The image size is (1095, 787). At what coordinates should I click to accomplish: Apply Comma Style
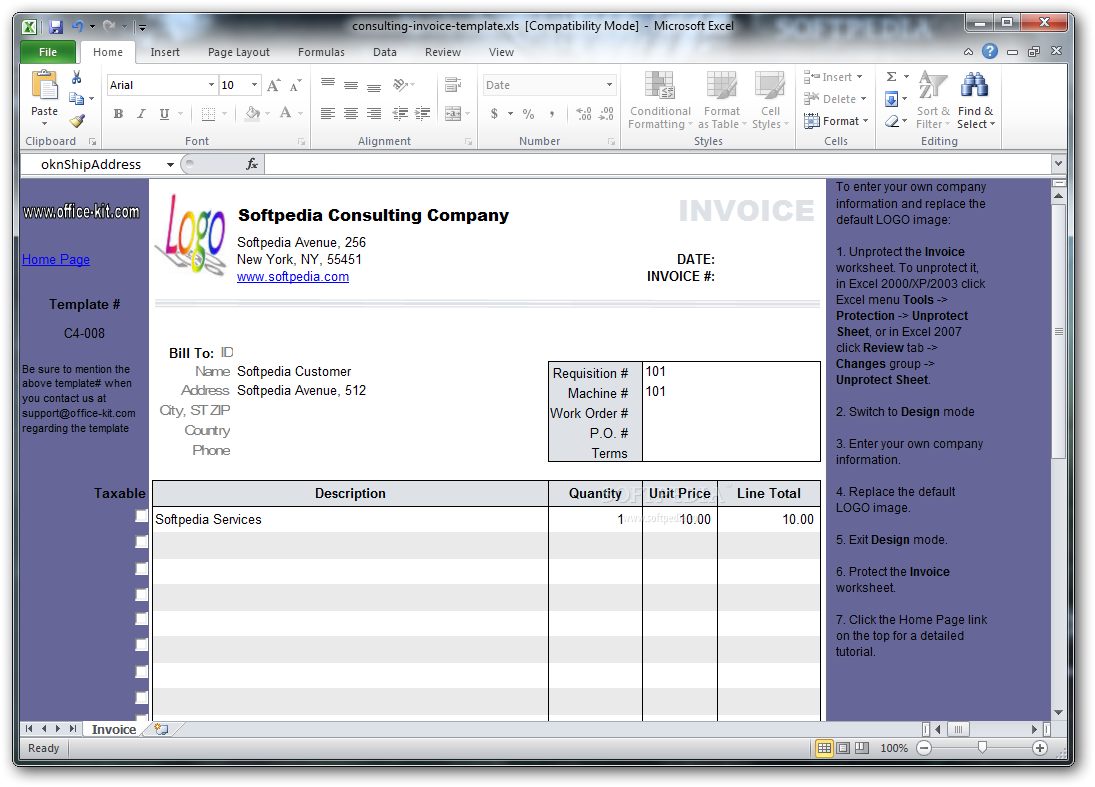coord(552,114)
